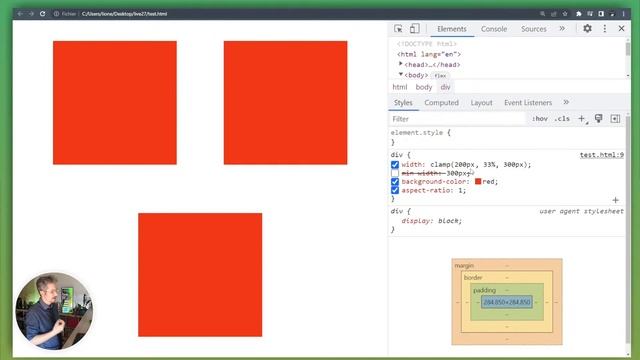Activate the inspect element picker tool
Image resolution: width=640 pixels, height=360 pixels.
pos(398,29)
